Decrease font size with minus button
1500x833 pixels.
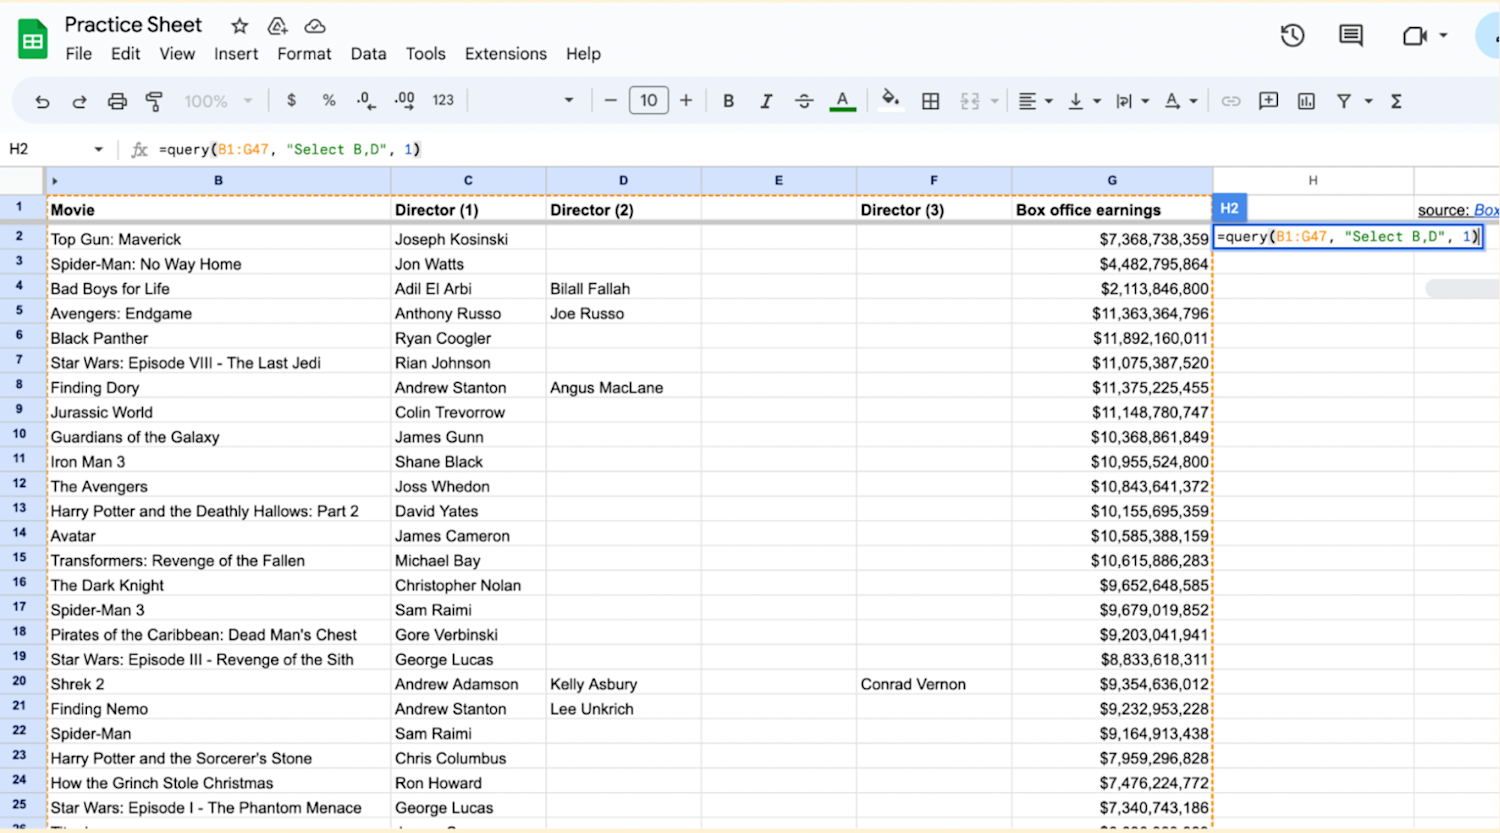(610, 100)
